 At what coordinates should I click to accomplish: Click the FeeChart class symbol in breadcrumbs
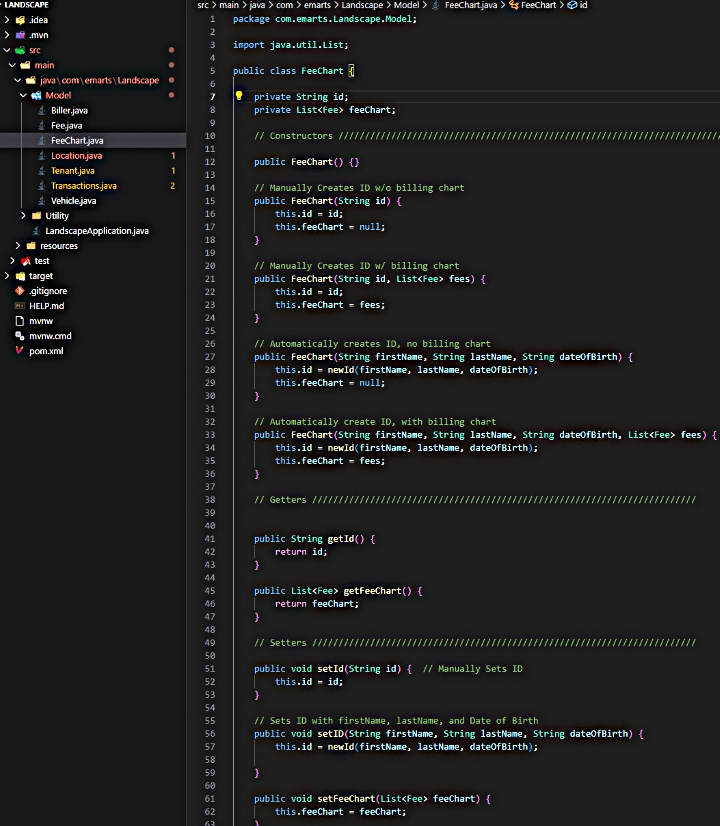537,6
